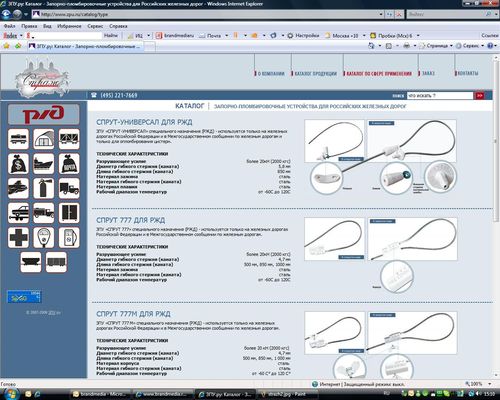Select the hangar warehouse category icon
The height and width of the screenshot is (400, 500).
pos(44,139)
